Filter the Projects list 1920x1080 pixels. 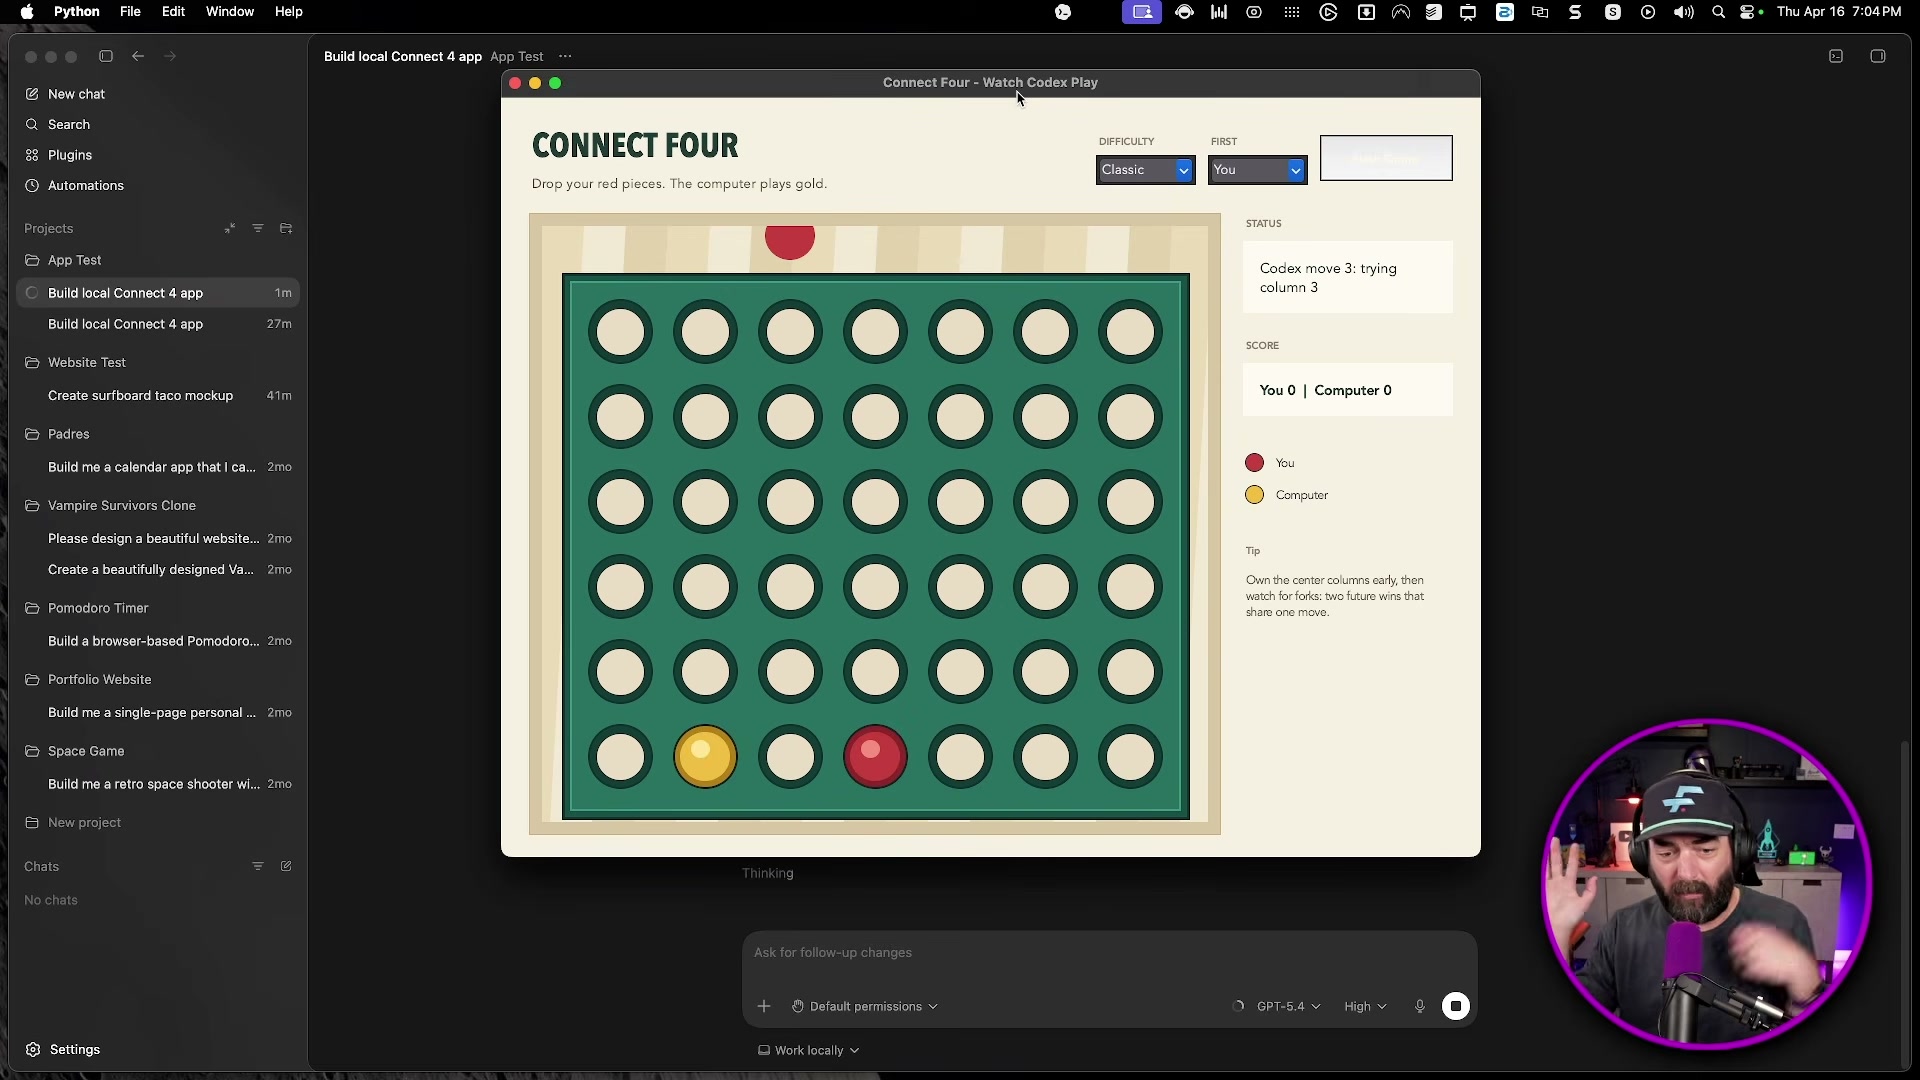tap(258, 228)
